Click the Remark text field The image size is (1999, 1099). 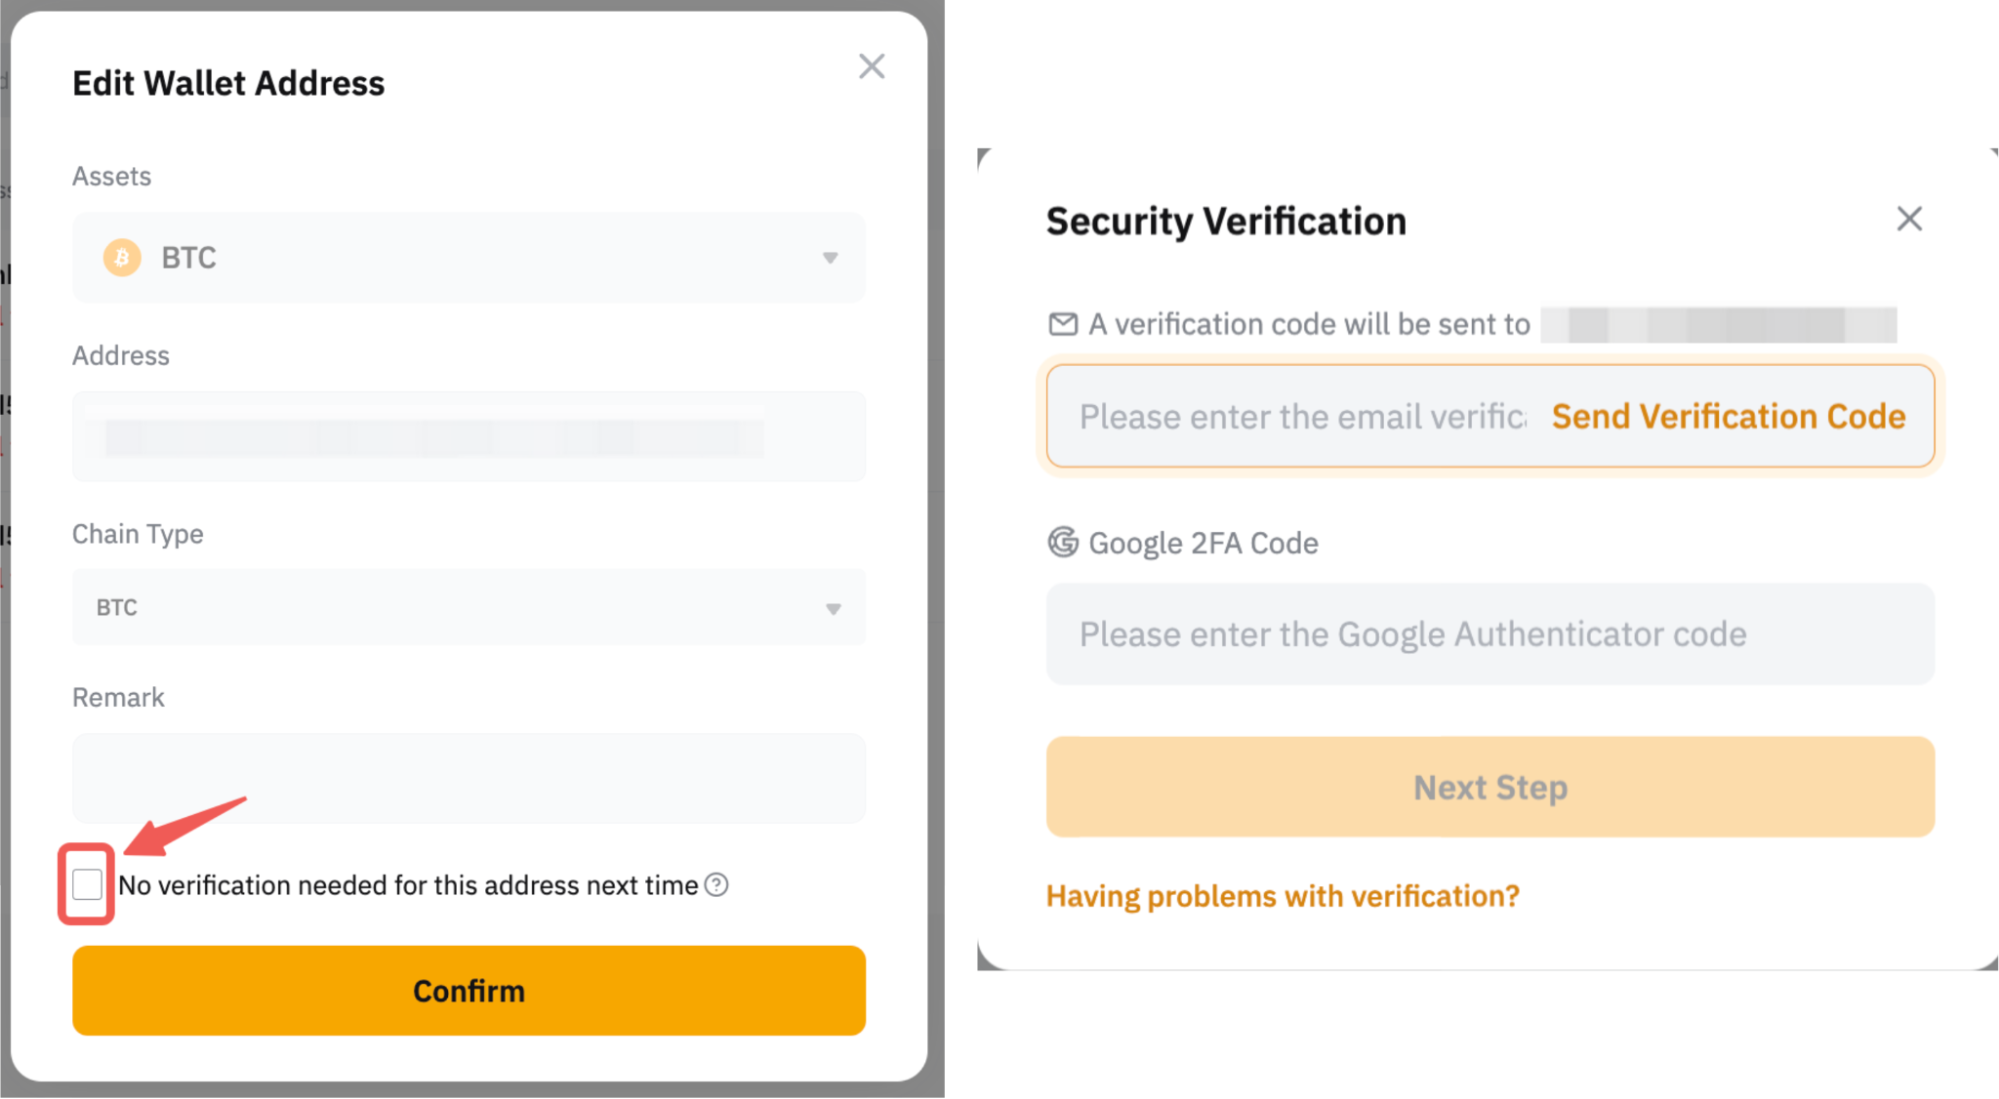pos(468,778)
